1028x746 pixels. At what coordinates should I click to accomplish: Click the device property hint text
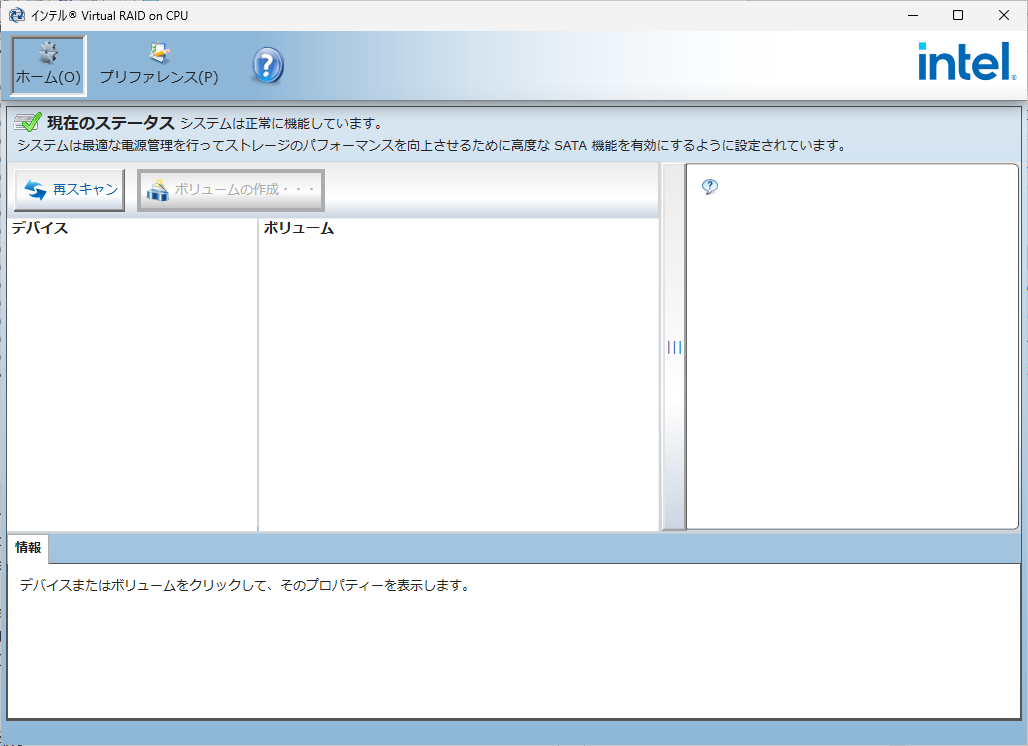point(244,585)
